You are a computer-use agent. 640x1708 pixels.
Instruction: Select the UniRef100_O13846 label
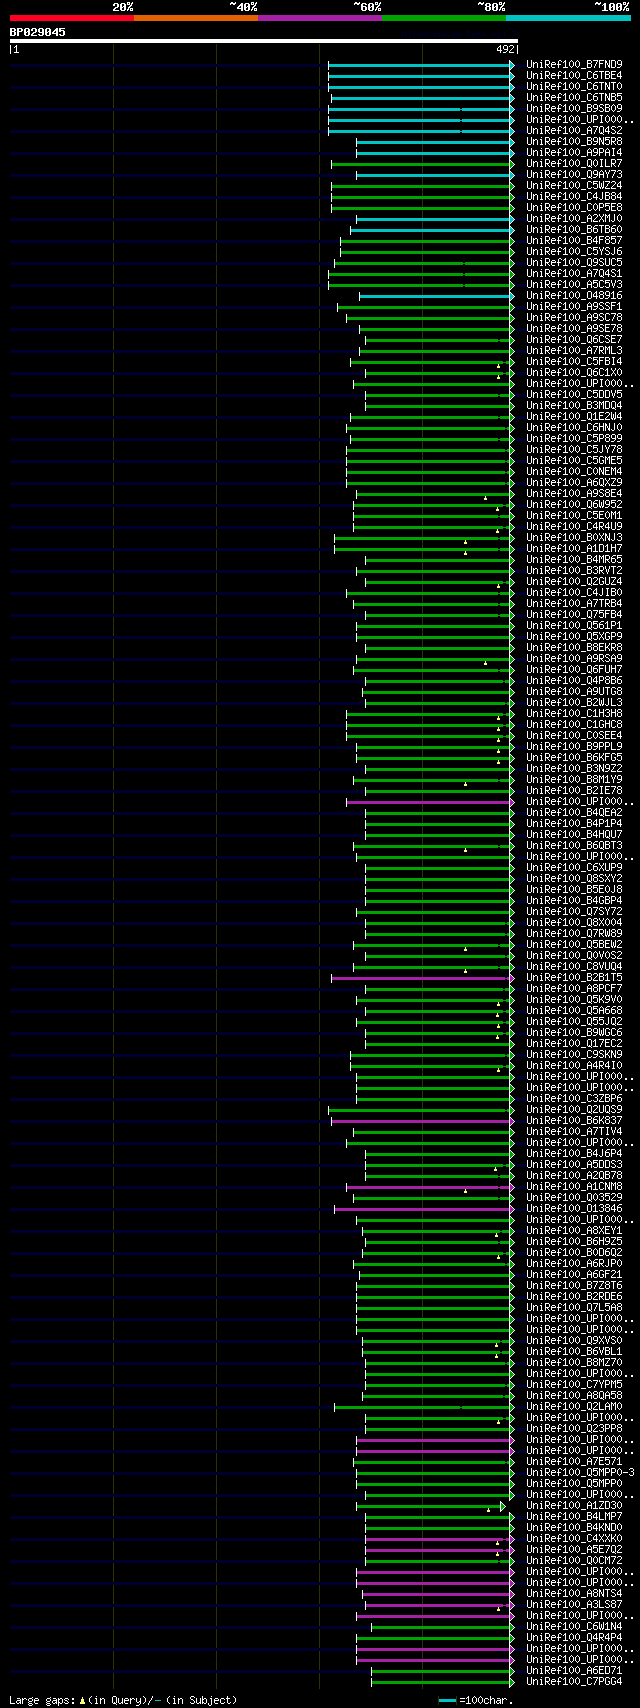(x=574, y=1208)
